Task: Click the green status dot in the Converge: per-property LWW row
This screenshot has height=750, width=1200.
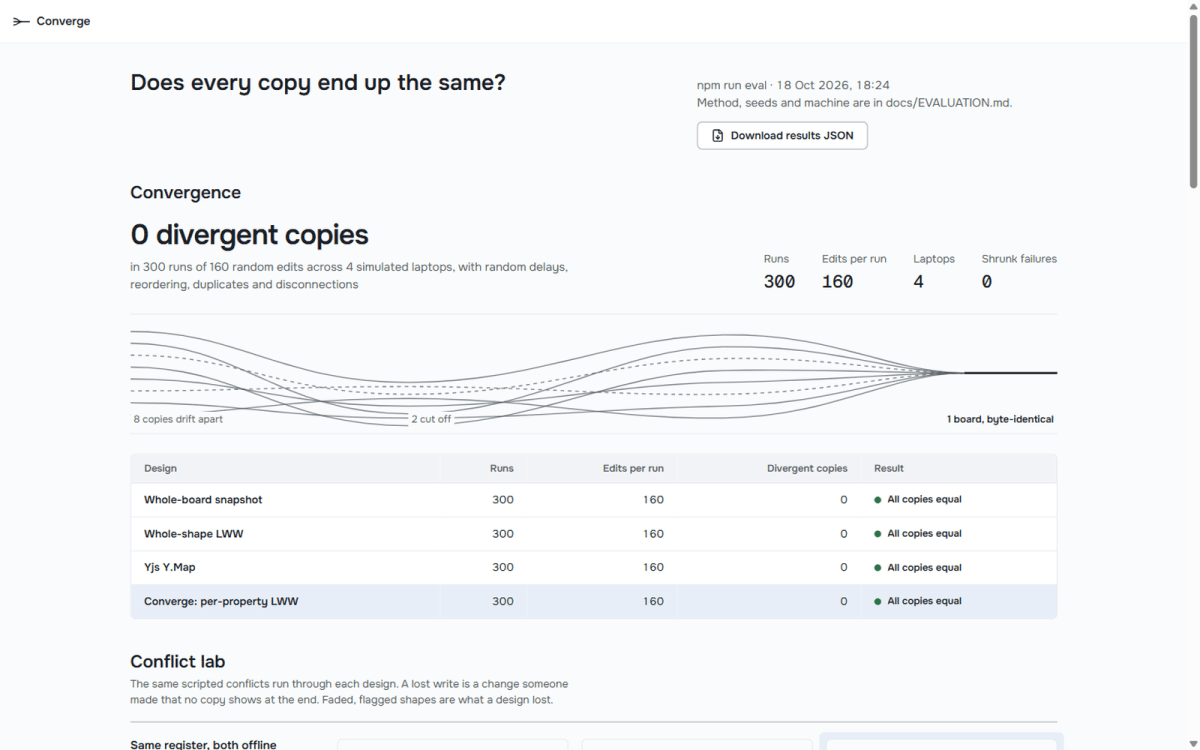Action: coord(877,602)
